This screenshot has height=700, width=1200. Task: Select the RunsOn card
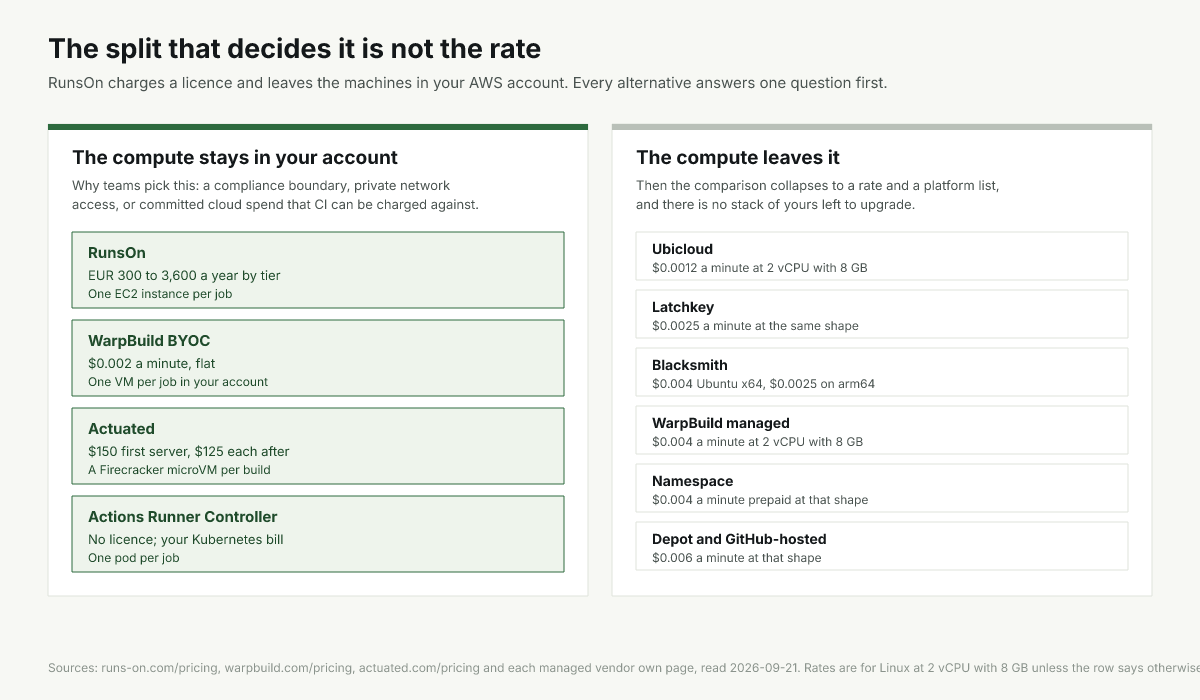[318, 270]
